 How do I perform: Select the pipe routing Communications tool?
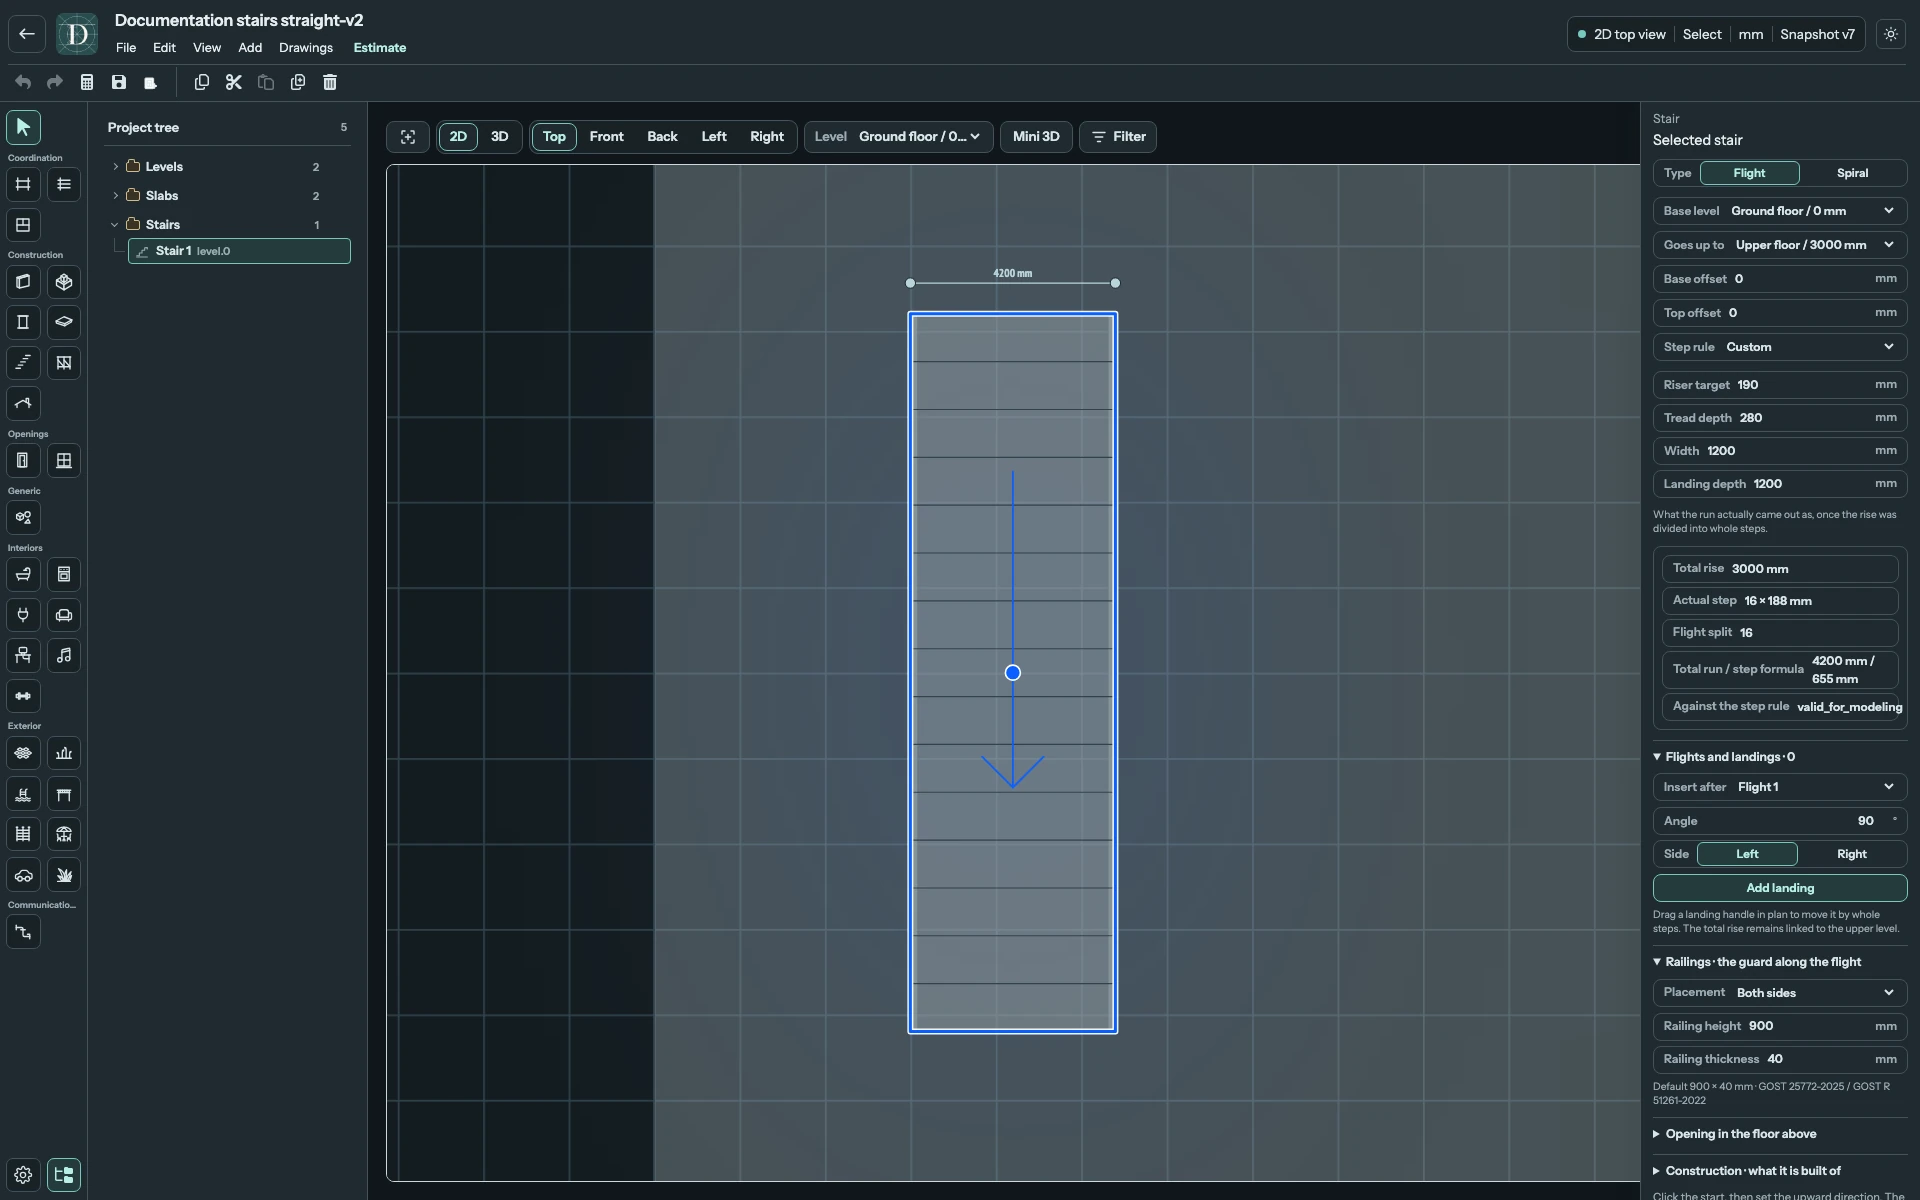coord(23,932)
